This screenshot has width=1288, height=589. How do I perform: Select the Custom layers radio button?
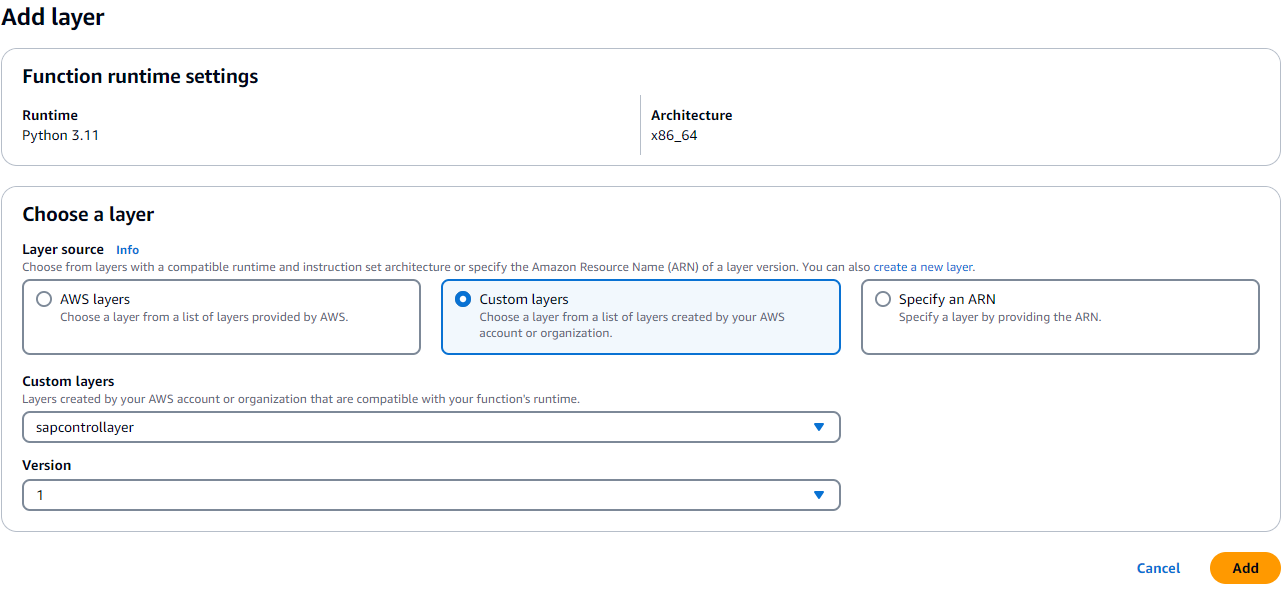pos(463,299)
